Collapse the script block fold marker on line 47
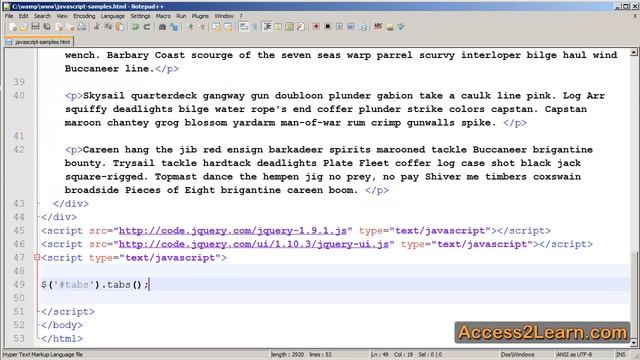The width and height of the screenshot is (640, 360). pyautogui.click(x=37, y=257)
